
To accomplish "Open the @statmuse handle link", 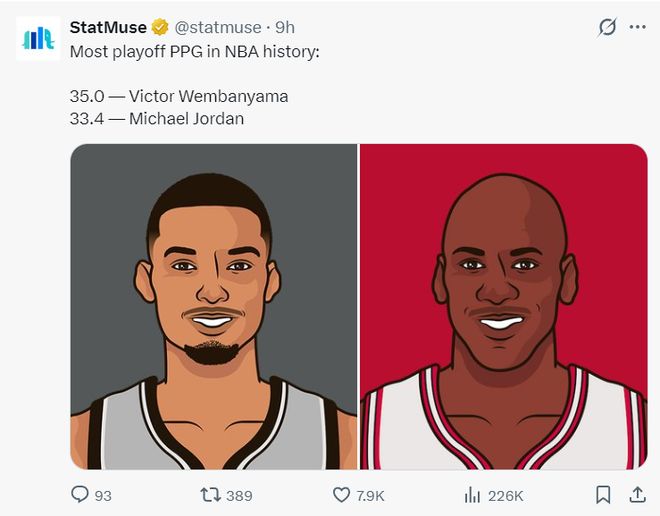I will (x=220, y=27).
